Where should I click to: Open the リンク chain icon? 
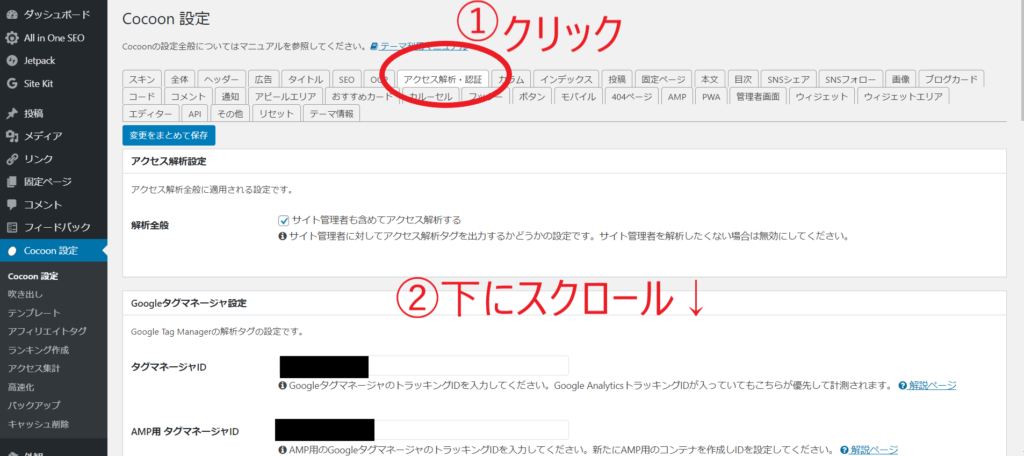(12, 159)
